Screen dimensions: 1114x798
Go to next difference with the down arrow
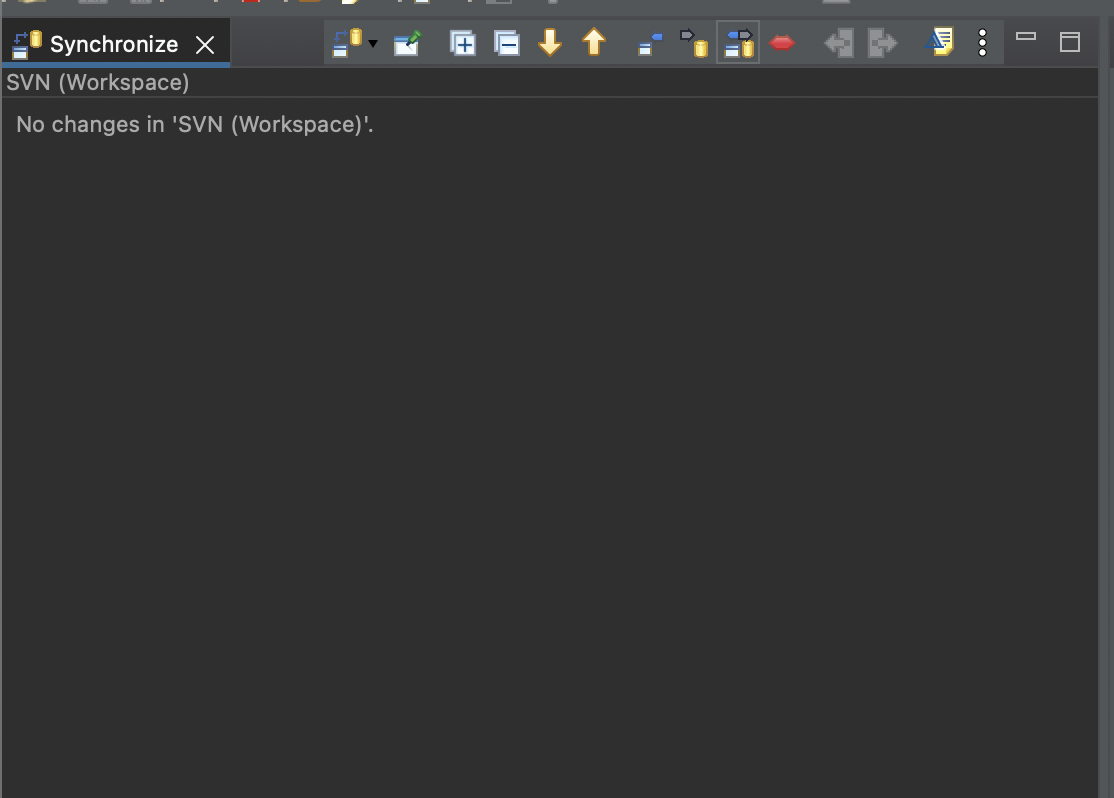pyautogui.click(x=550, y=43)
